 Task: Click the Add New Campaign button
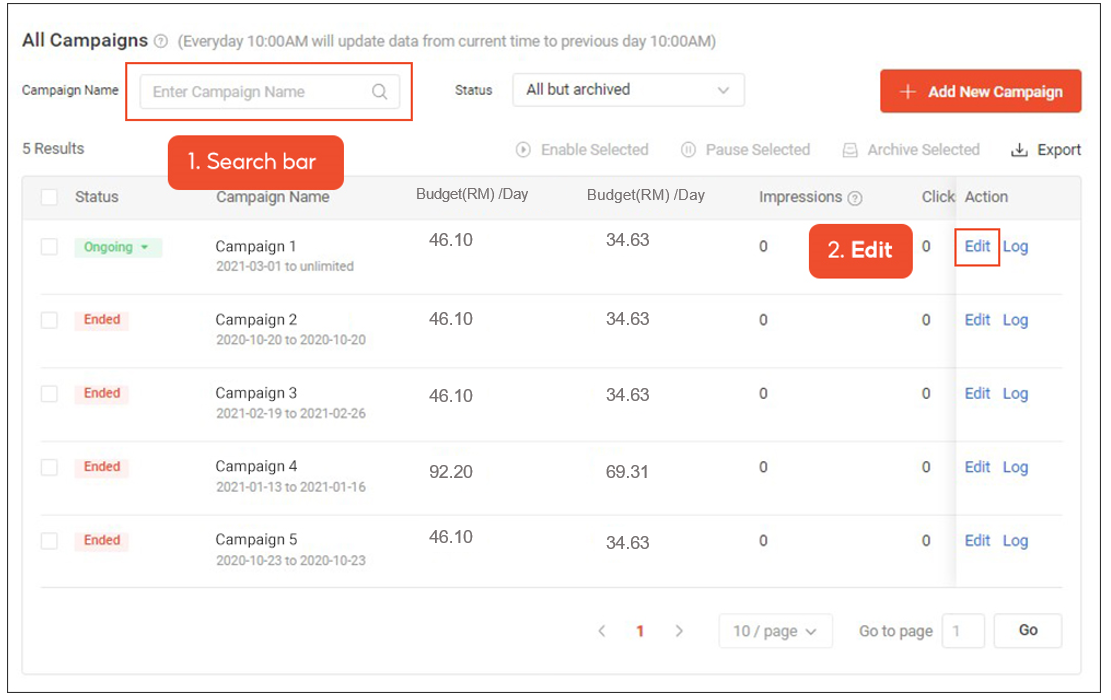click(x=980, y=91)
